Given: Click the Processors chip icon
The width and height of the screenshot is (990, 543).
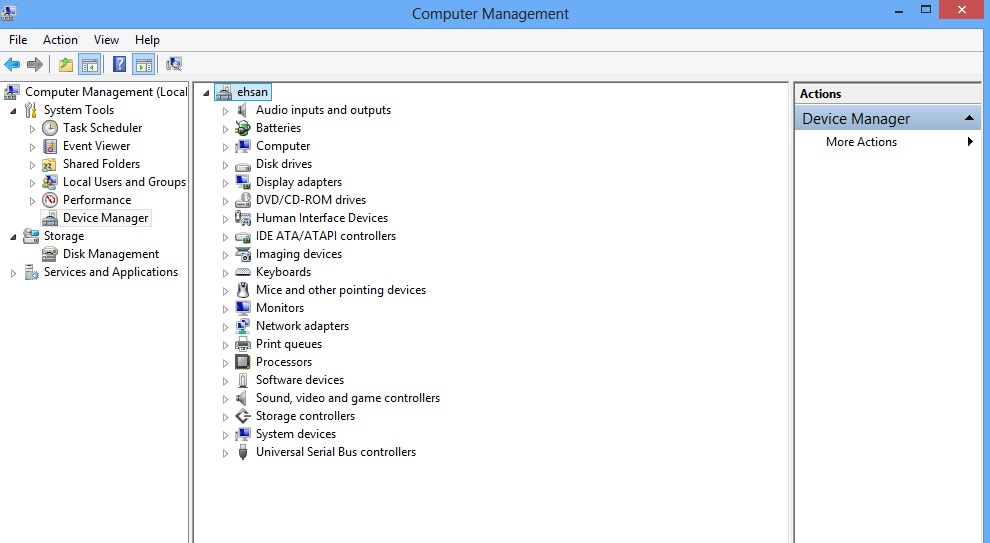Looking at the screenshot, I should 243,362.
